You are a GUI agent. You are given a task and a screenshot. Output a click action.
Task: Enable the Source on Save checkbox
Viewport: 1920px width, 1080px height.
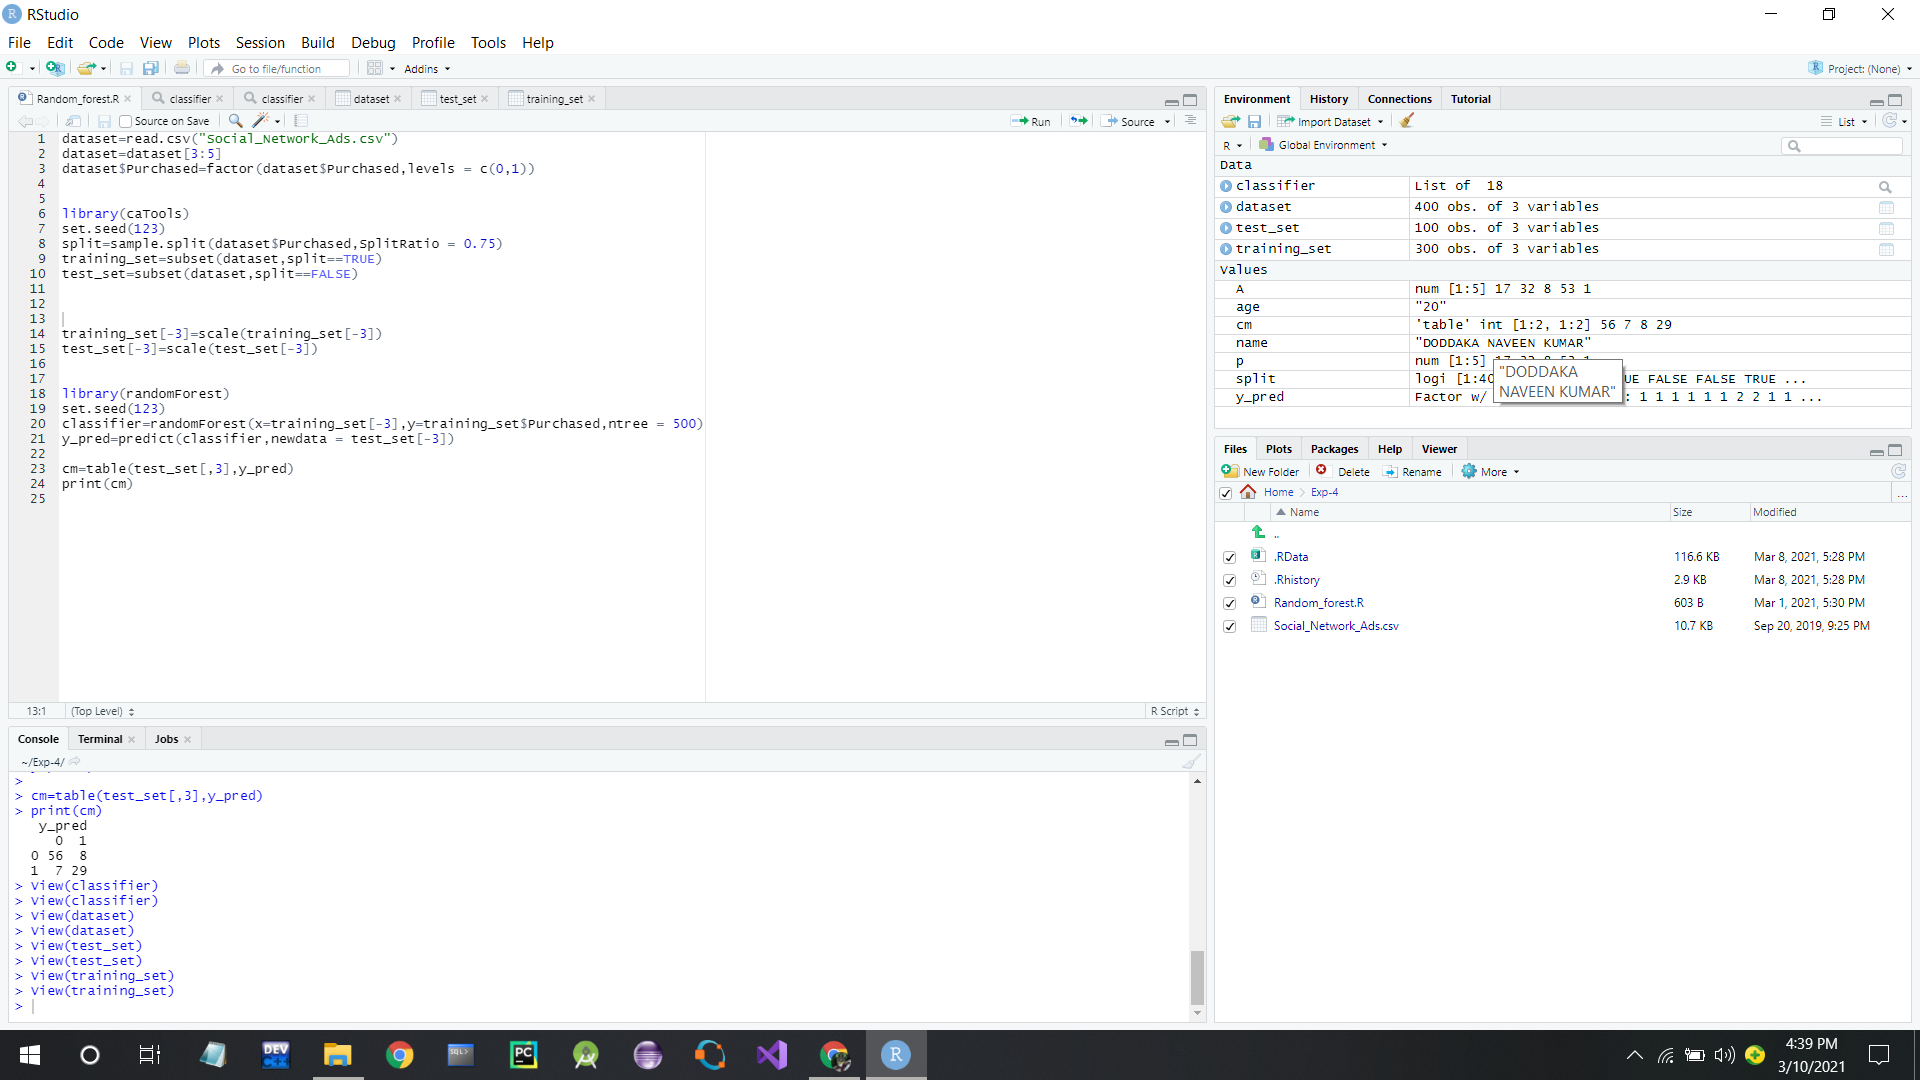(124, 120)
